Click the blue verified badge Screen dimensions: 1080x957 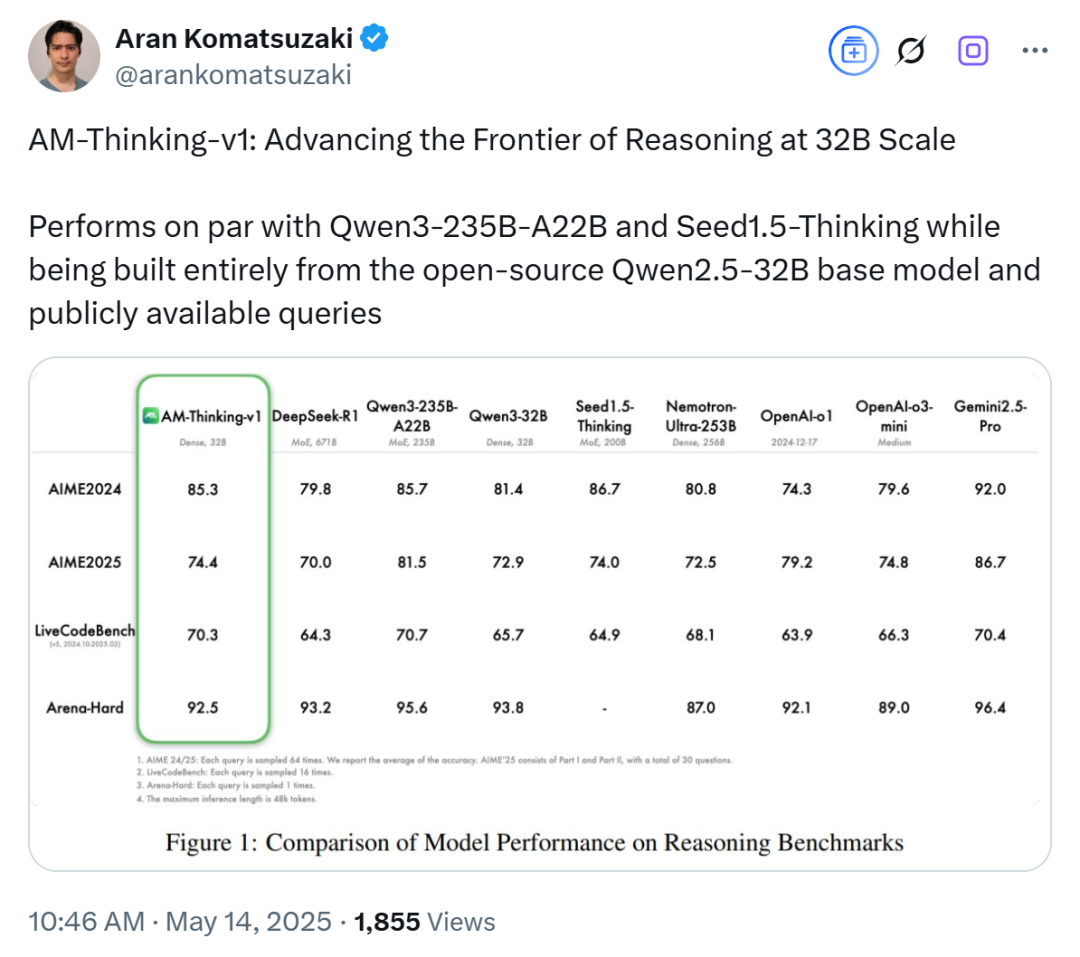click(x=375, y=38)
